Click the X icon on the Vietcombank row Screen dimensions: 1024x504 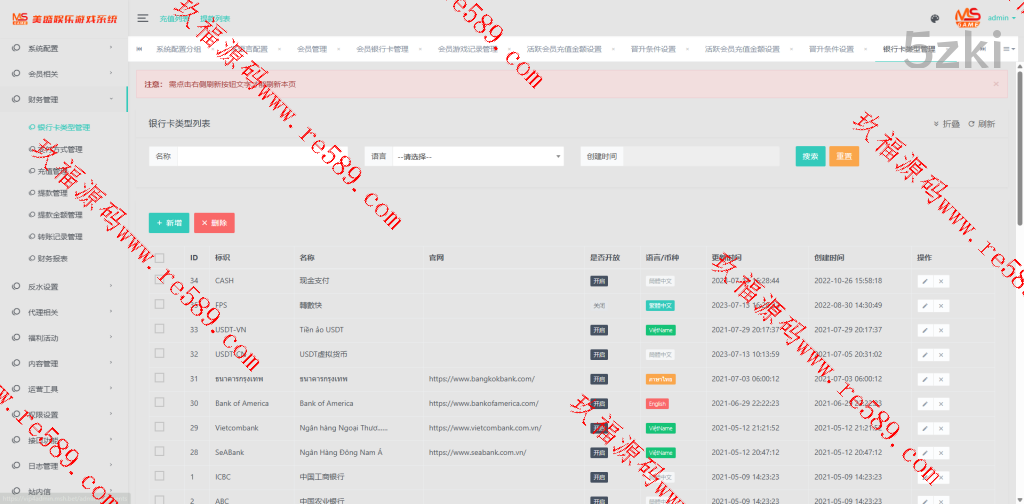point(941,427)
